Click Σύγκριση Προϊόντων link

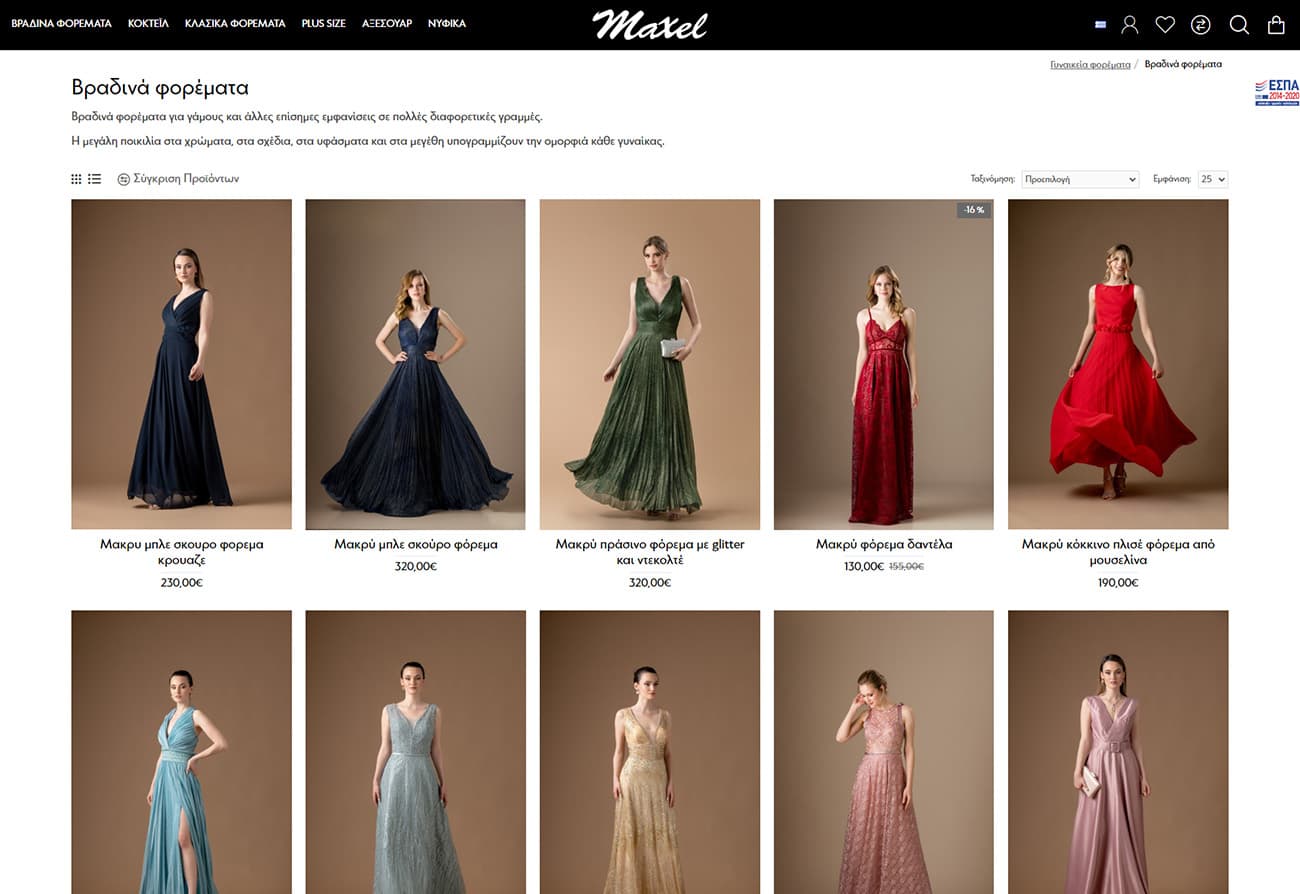[178, 179]
